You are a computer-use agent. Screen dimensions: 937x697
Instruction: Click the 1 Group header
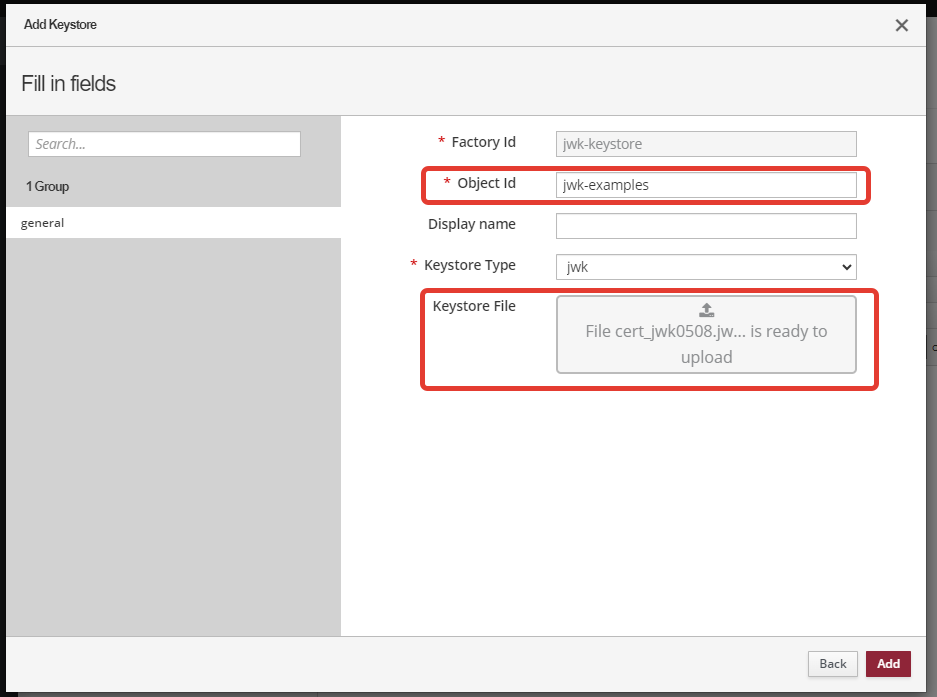tap(48, 187)
